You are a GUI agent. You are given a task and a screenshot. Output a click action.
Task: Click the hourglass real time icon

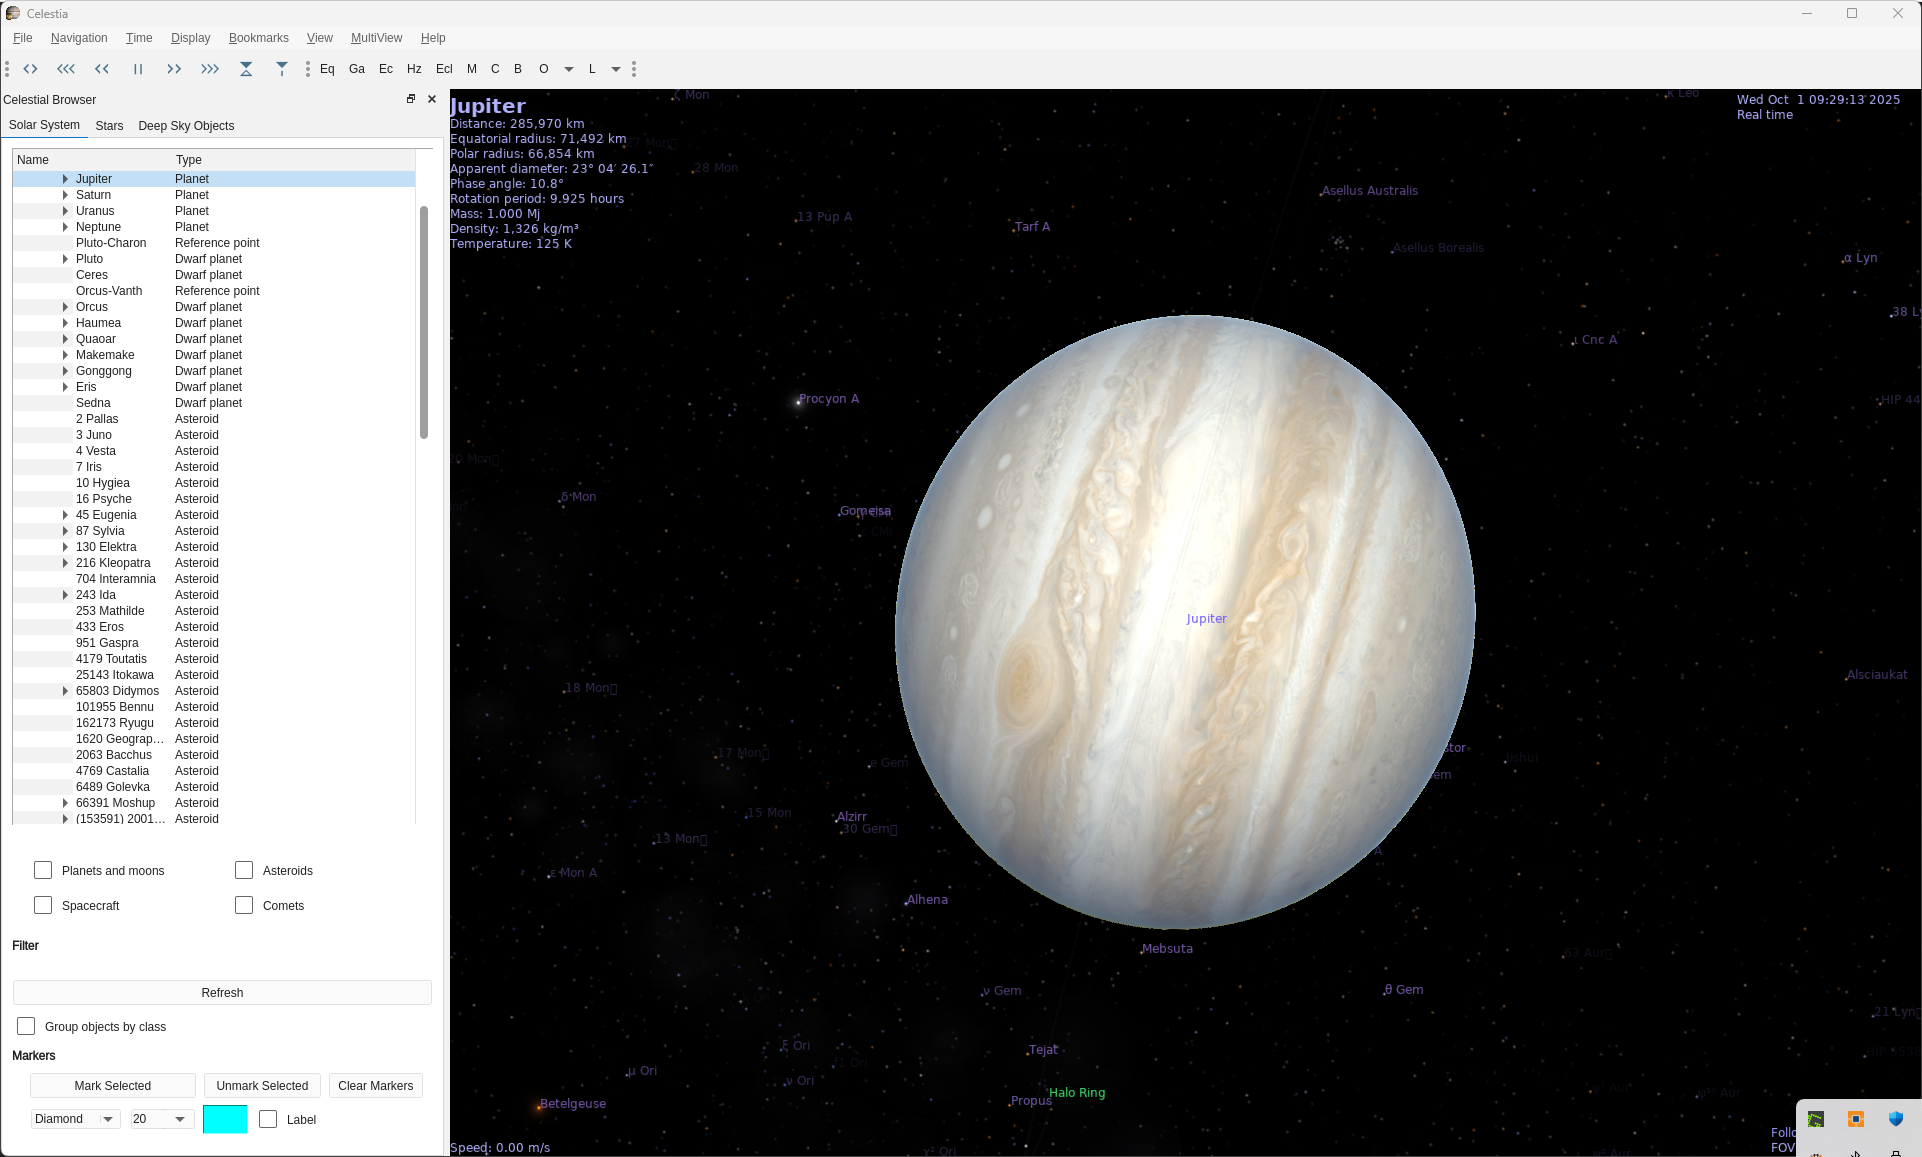pos(246,69)
